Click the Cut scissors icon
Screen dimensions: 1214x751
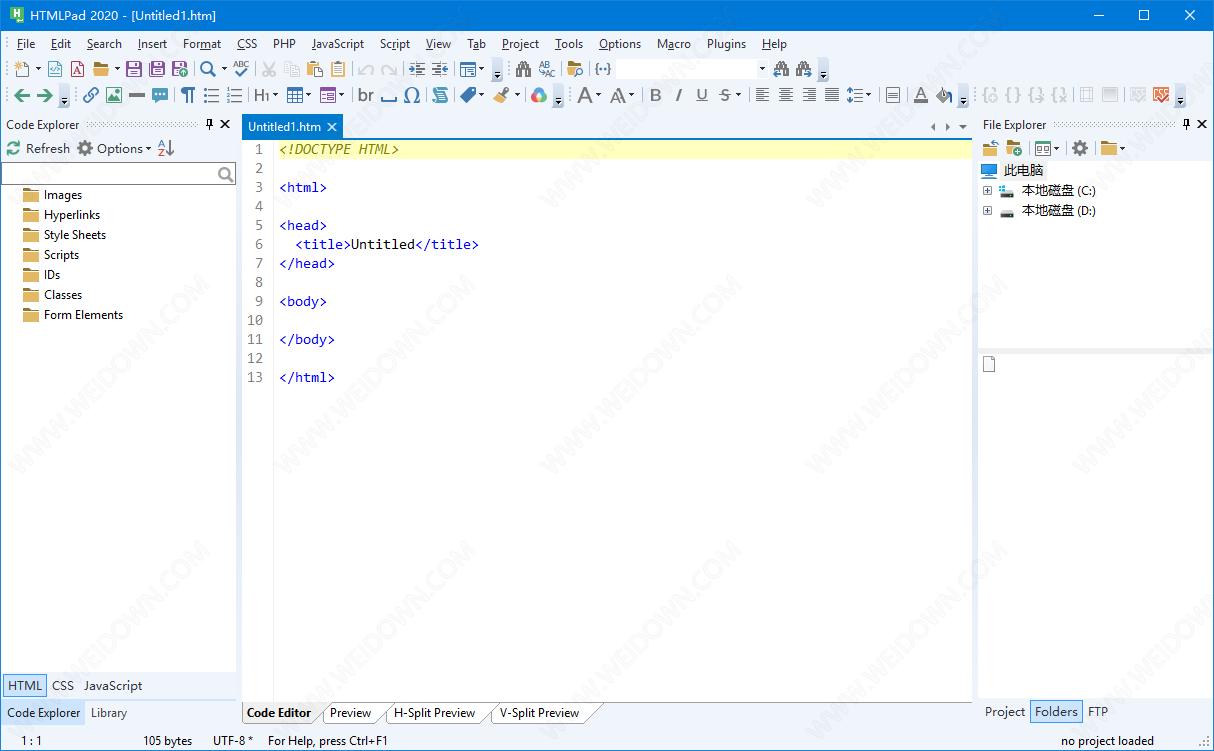pyautogui.click(x=269, y=69)
